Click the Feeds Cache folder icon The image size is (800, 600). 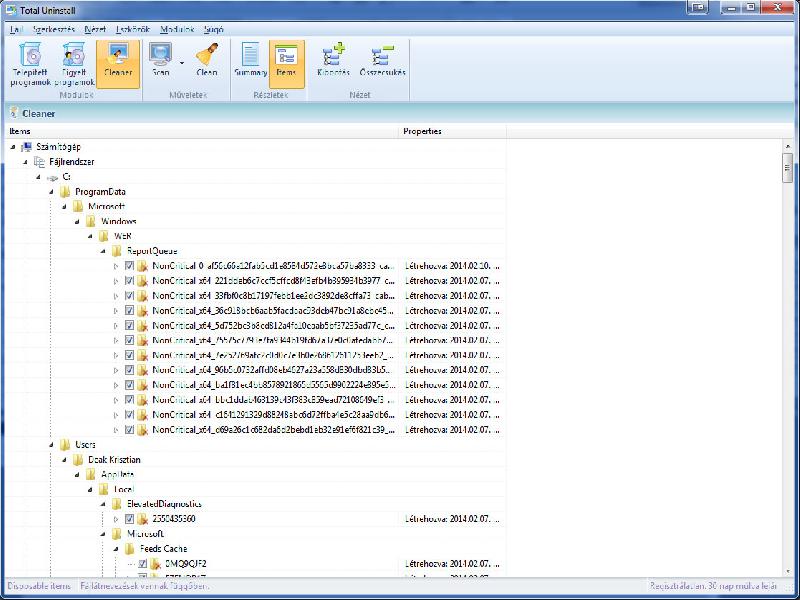click(x=130, y=549)
